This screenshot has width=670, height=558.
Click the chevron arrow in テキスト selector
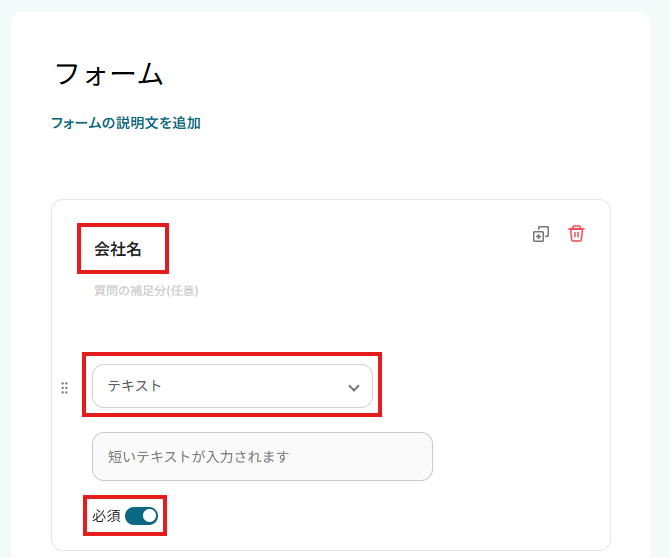pyautogui.click(x=353, y=387)
